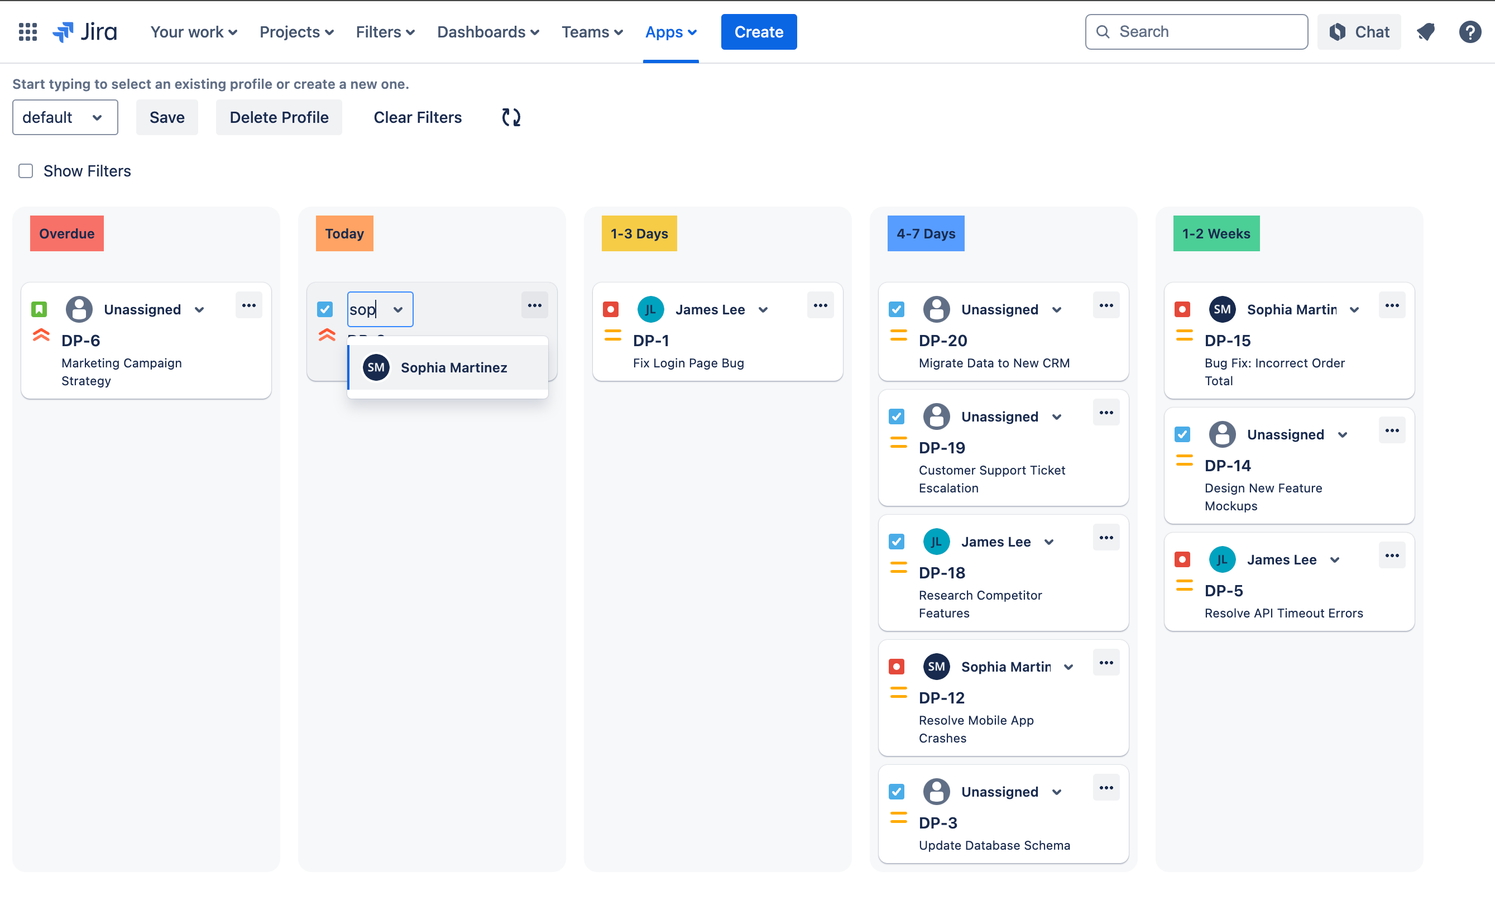The image size is (1495, 900).
Task: Click the story type icon on DP-6
Action: click(x=40, y=310)
